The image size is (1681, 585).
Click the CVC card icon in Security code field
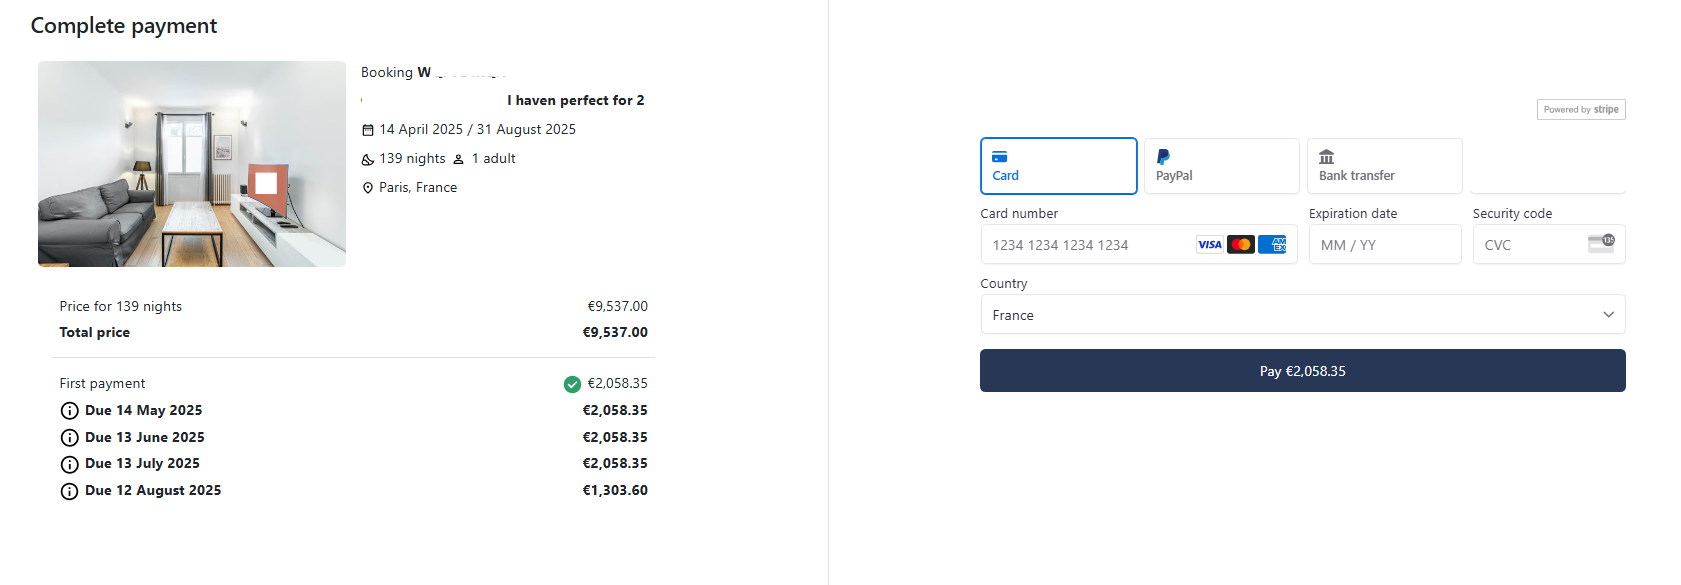[1601, 243]
